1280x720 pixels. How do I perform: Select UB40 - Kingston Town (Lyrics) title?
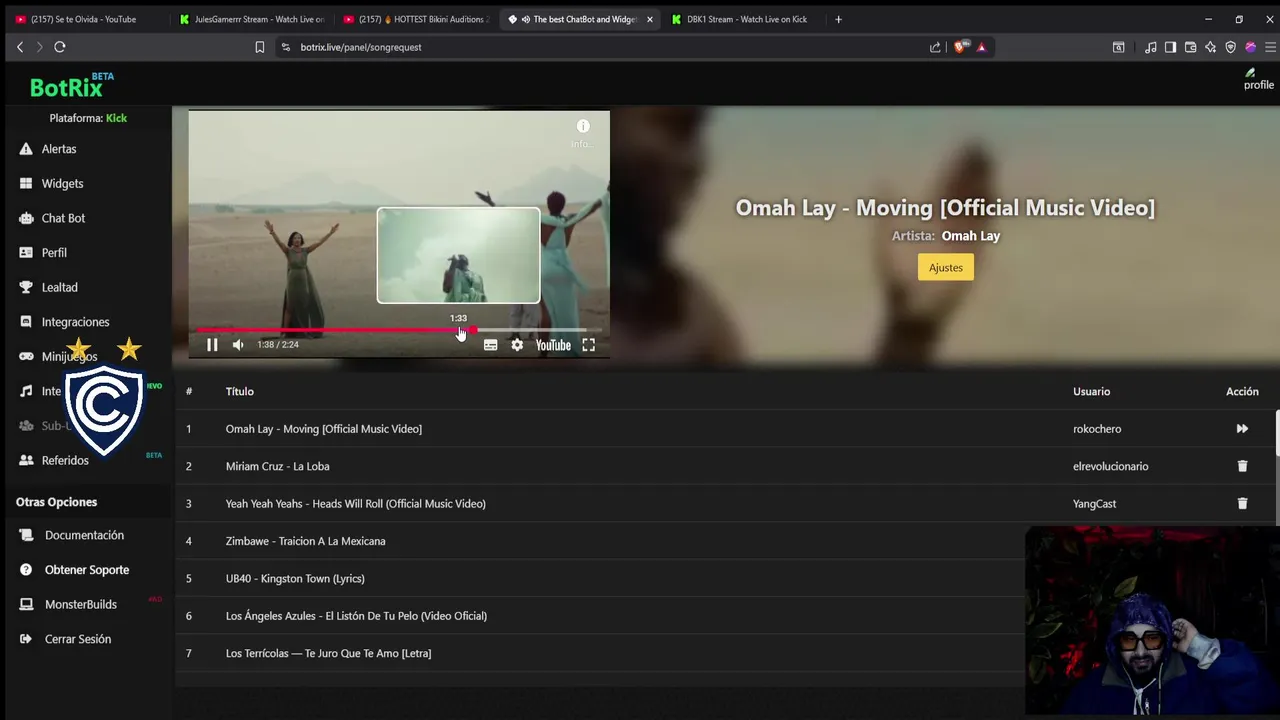[x=295, y=579]
